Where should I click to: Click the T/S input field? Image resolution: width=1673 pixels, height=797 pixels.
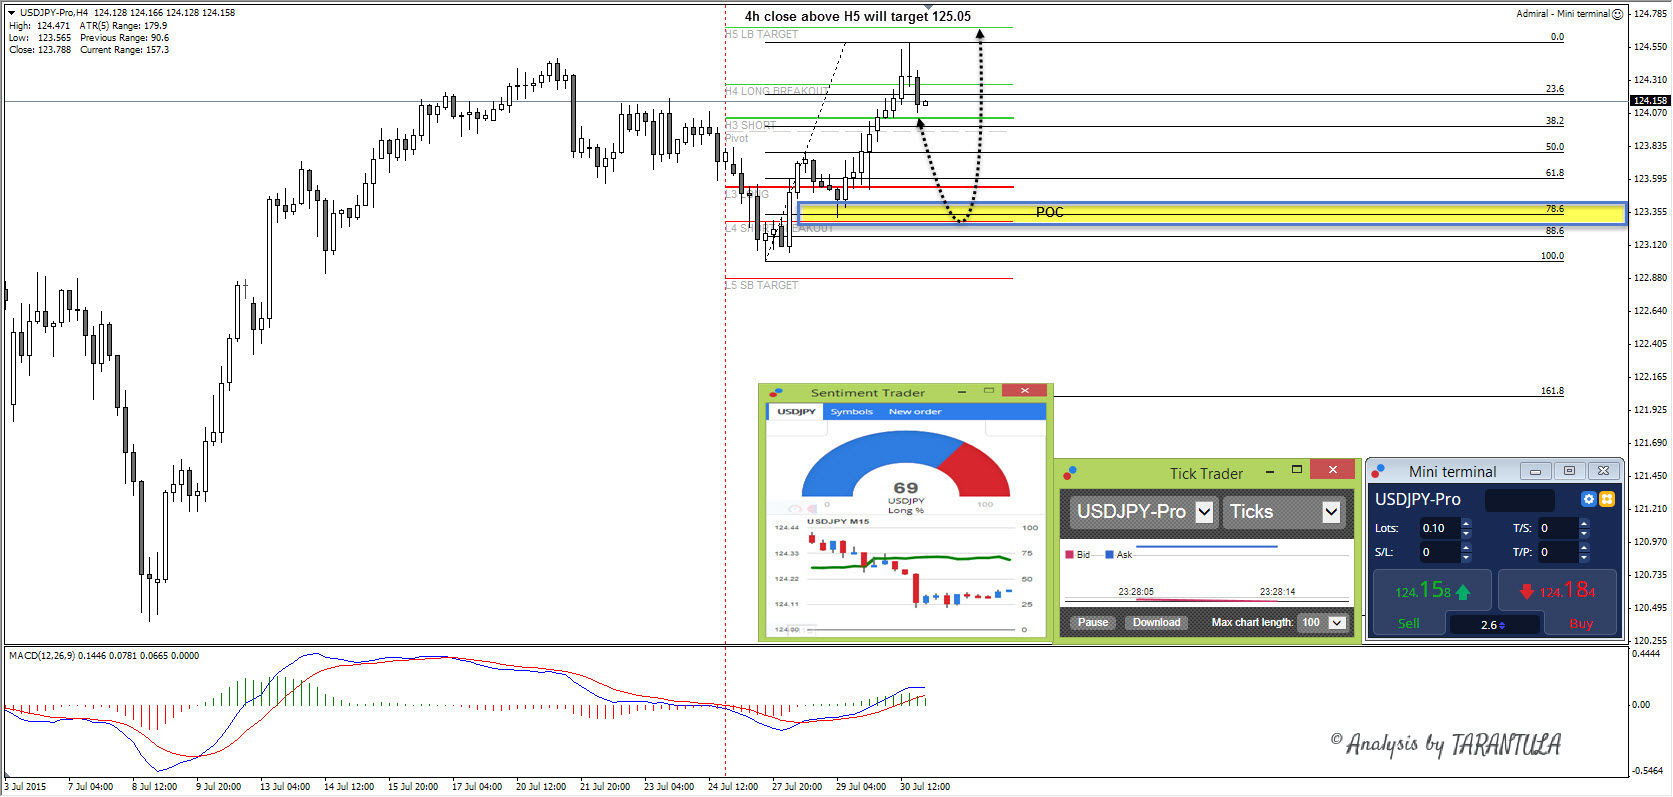pos(1557,528)
